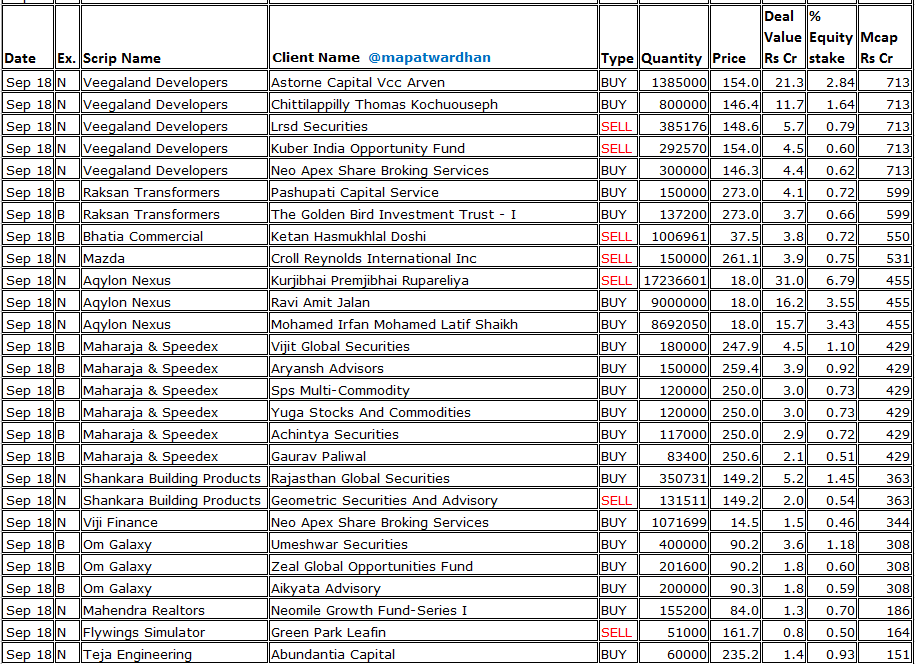The height and width of the screenshot is (664, 915).
Task: Click client Achintya Securities
Action: point(334,435)
